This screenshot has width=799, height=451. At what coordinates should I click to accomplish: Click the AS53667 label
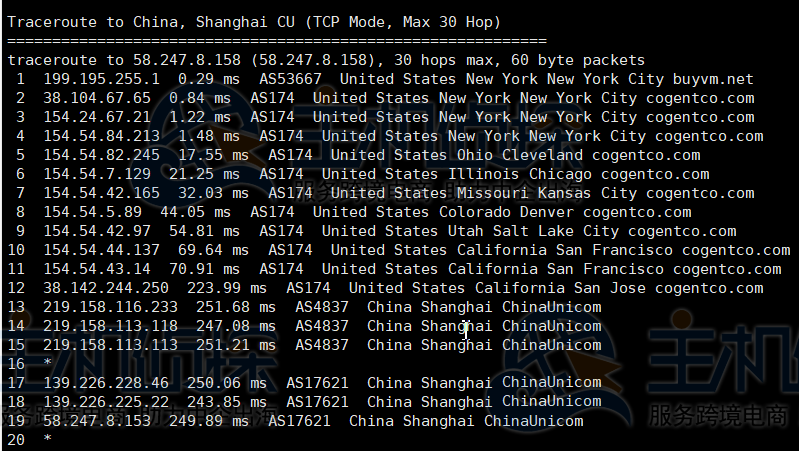tap(290, 79)
